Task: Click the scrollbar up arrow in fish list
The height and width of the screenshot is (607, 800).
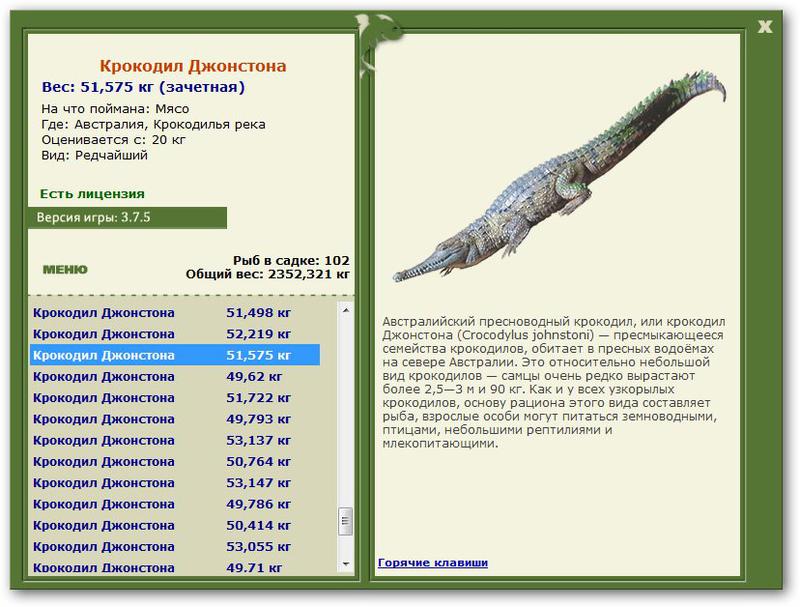Action: [x=345, y=311]
